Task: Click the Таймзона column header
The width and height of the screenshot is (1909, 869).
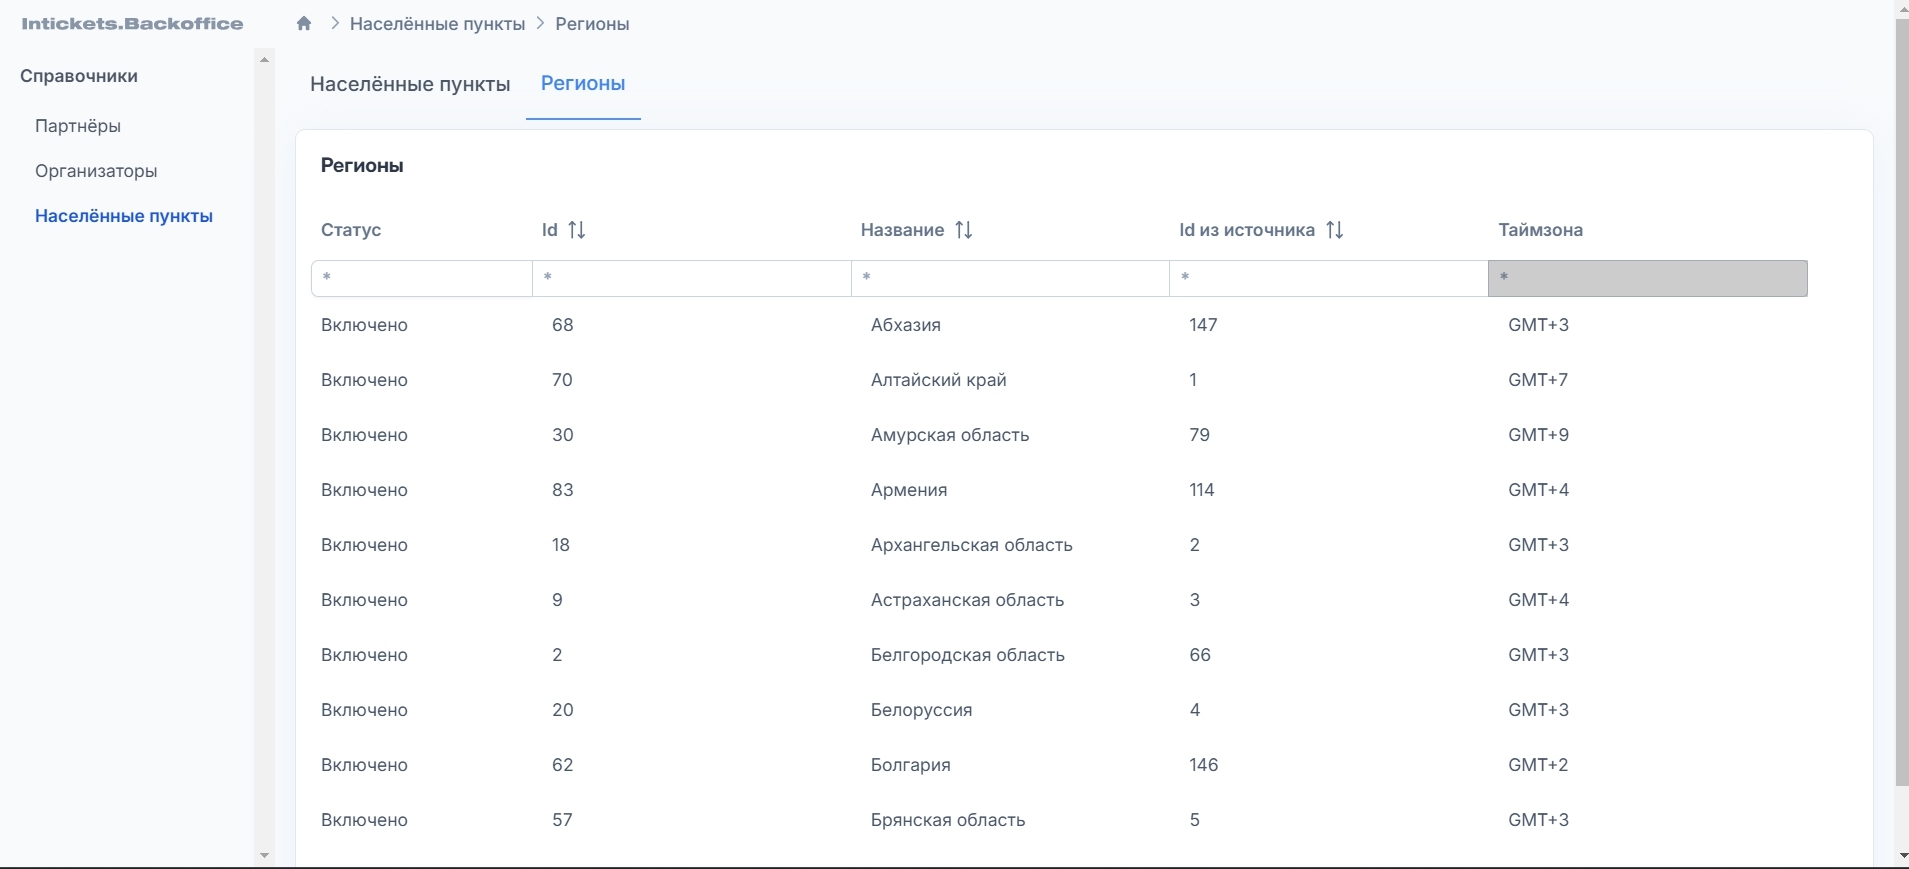Action: (1540, 230)
